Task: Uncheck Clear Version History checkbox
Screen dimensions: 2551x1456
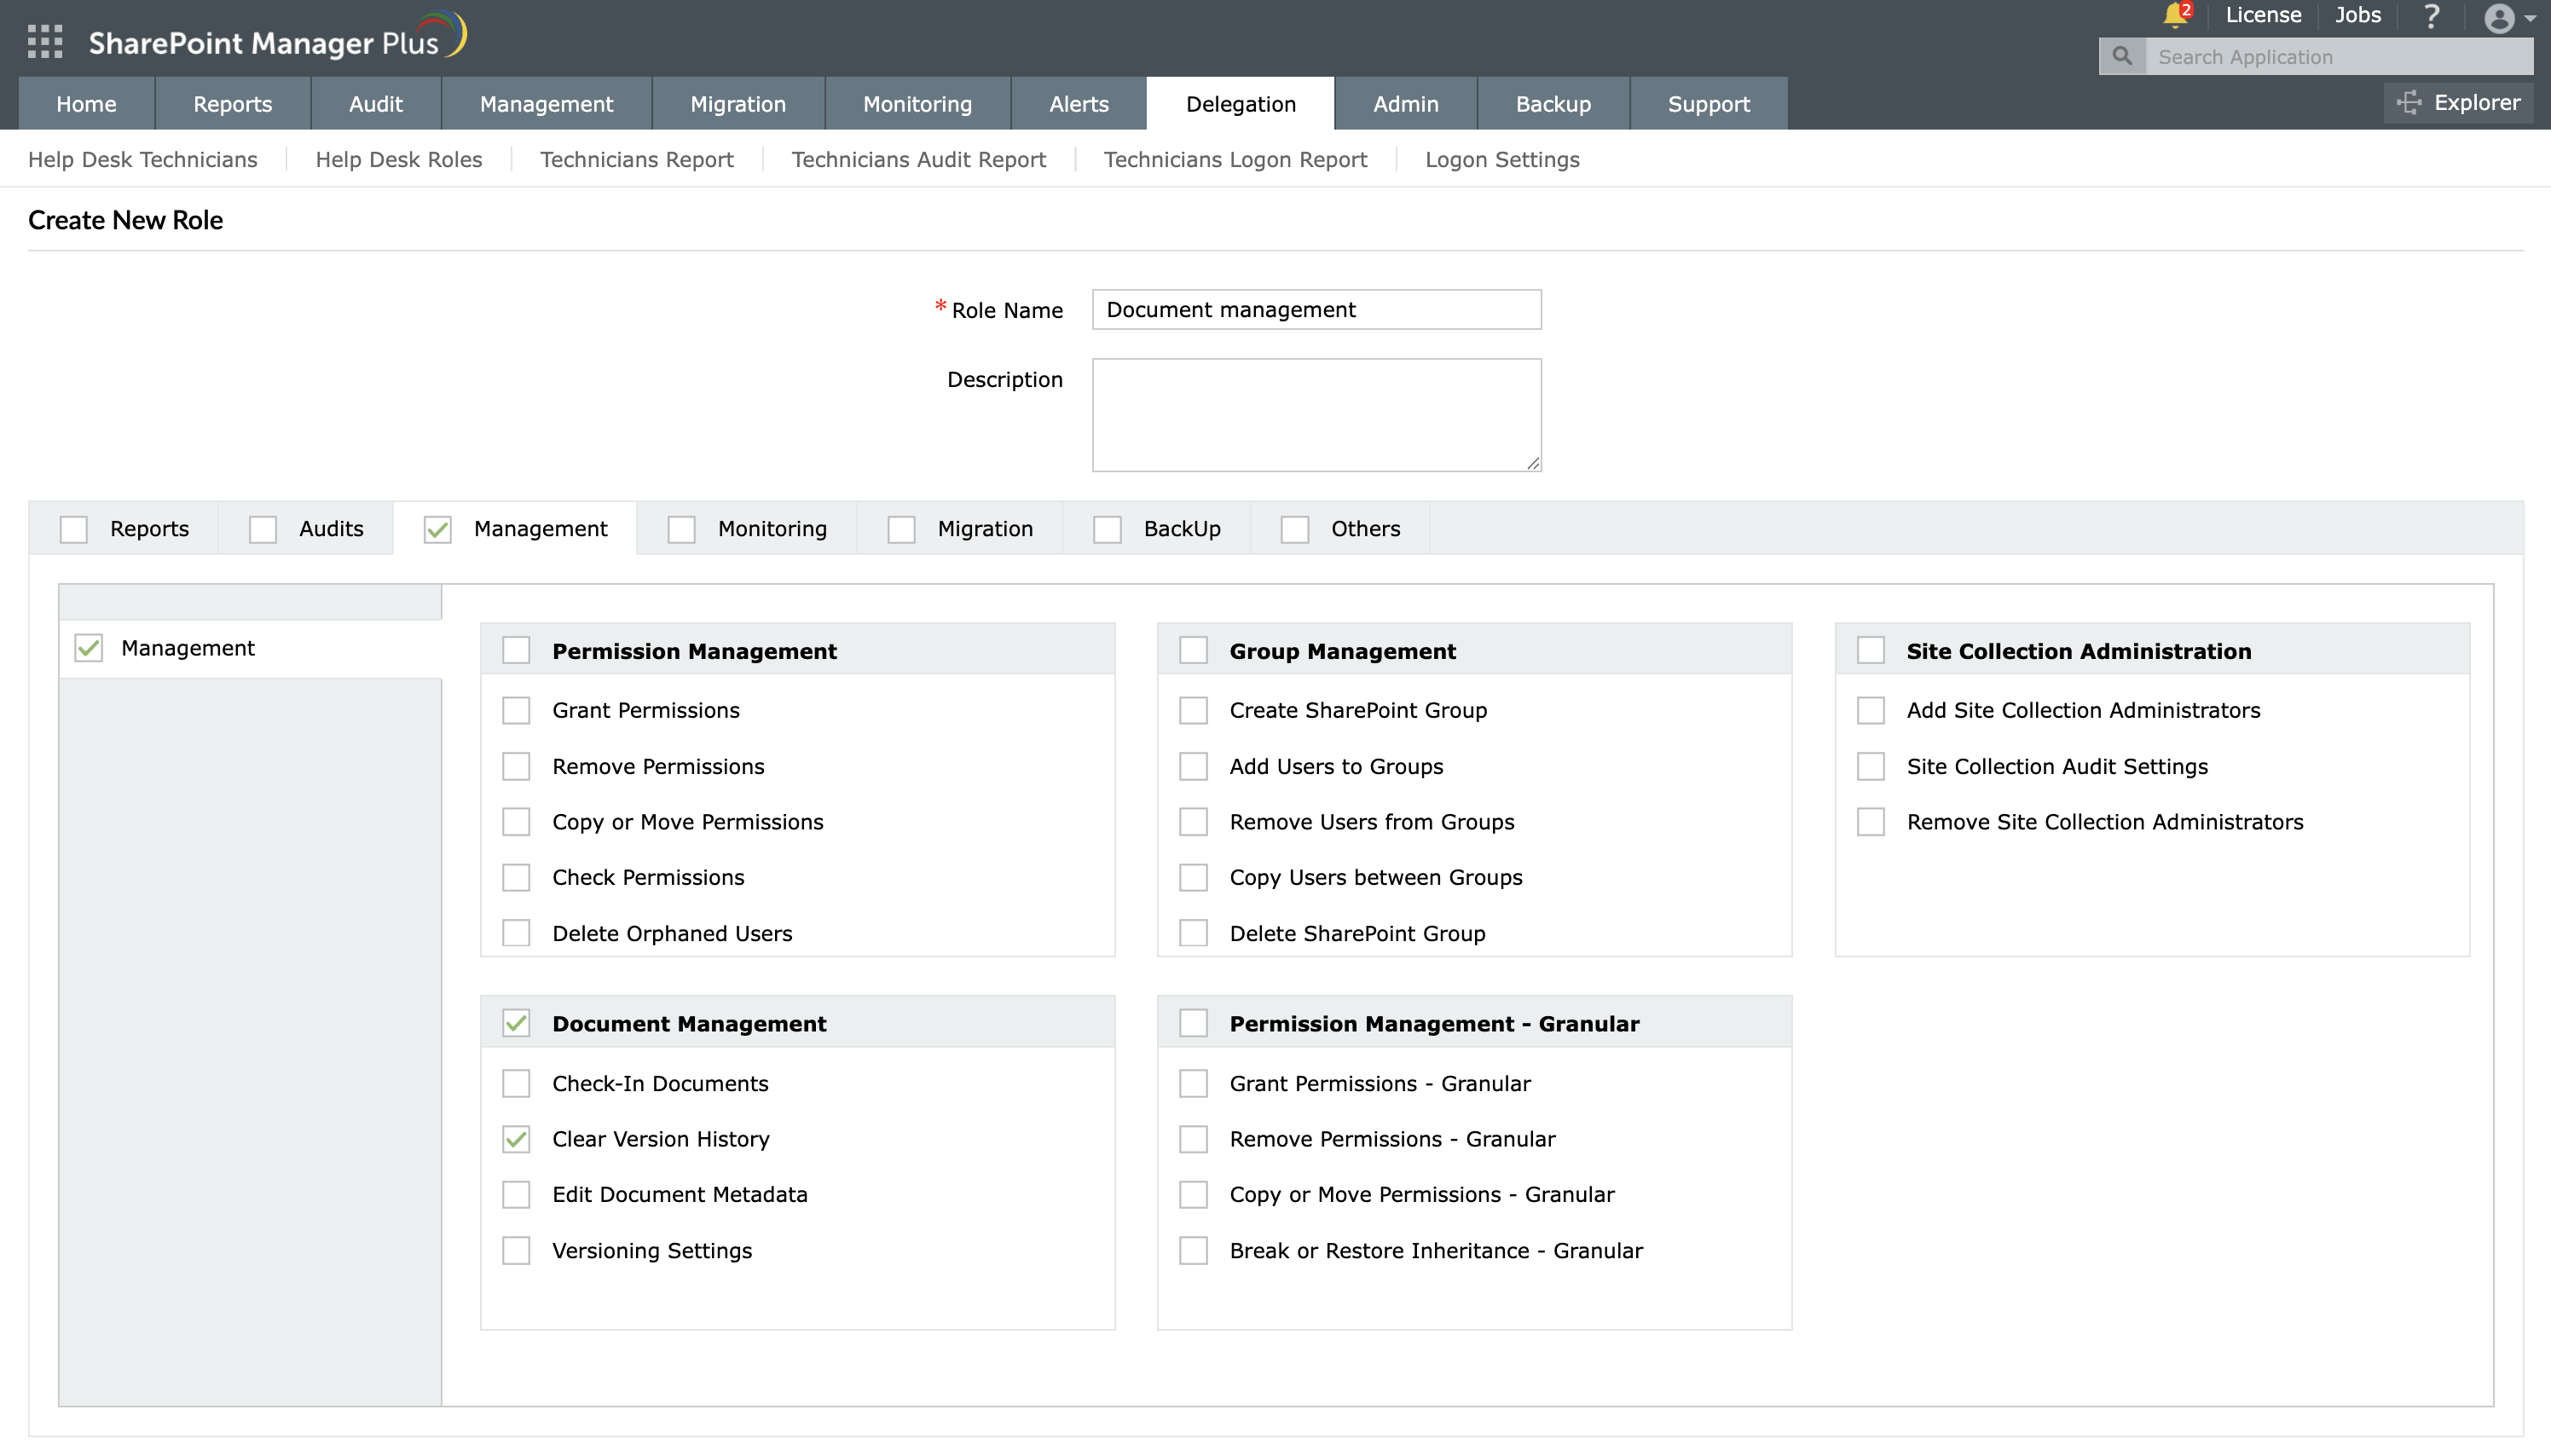Action: [516, 1140]
